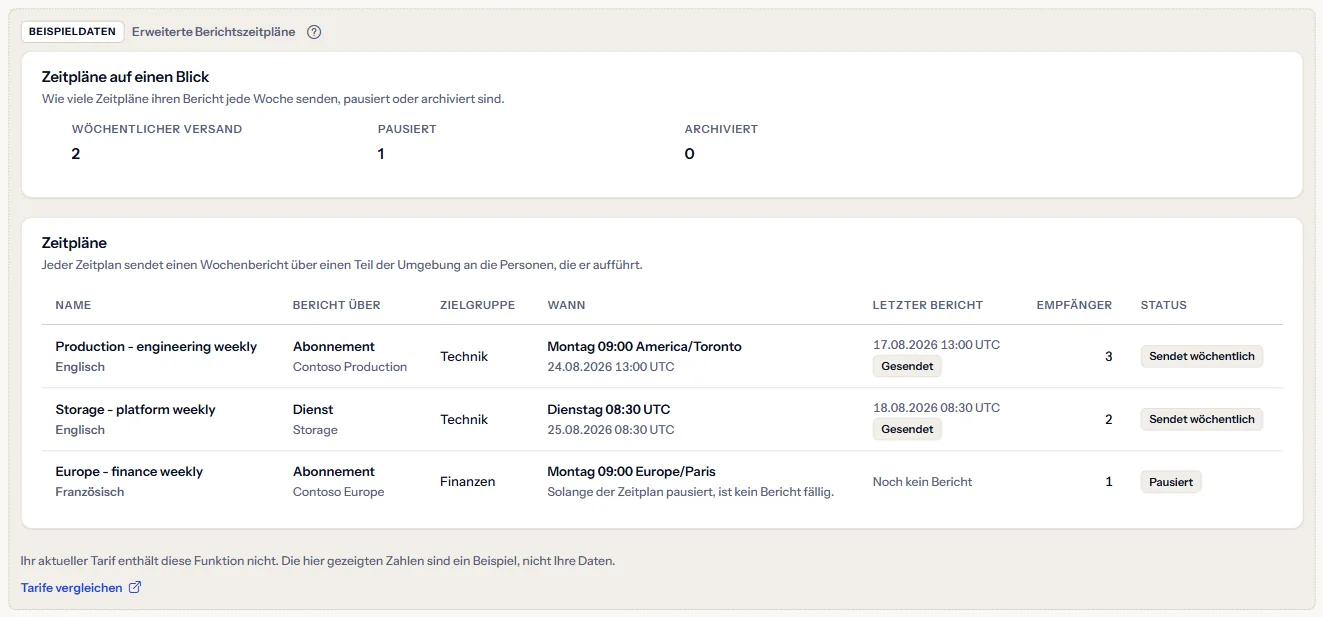Screen dimensions: 1323x617
Task: Click the STATUS column header
Action: pos(1164,305)
